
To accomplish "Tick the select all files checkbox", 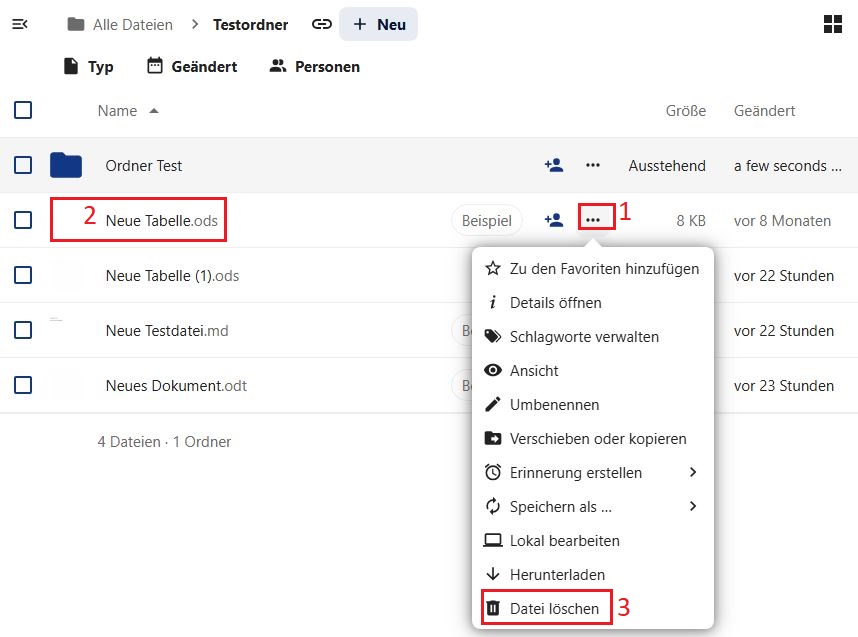I will click(x=23, y=111).
